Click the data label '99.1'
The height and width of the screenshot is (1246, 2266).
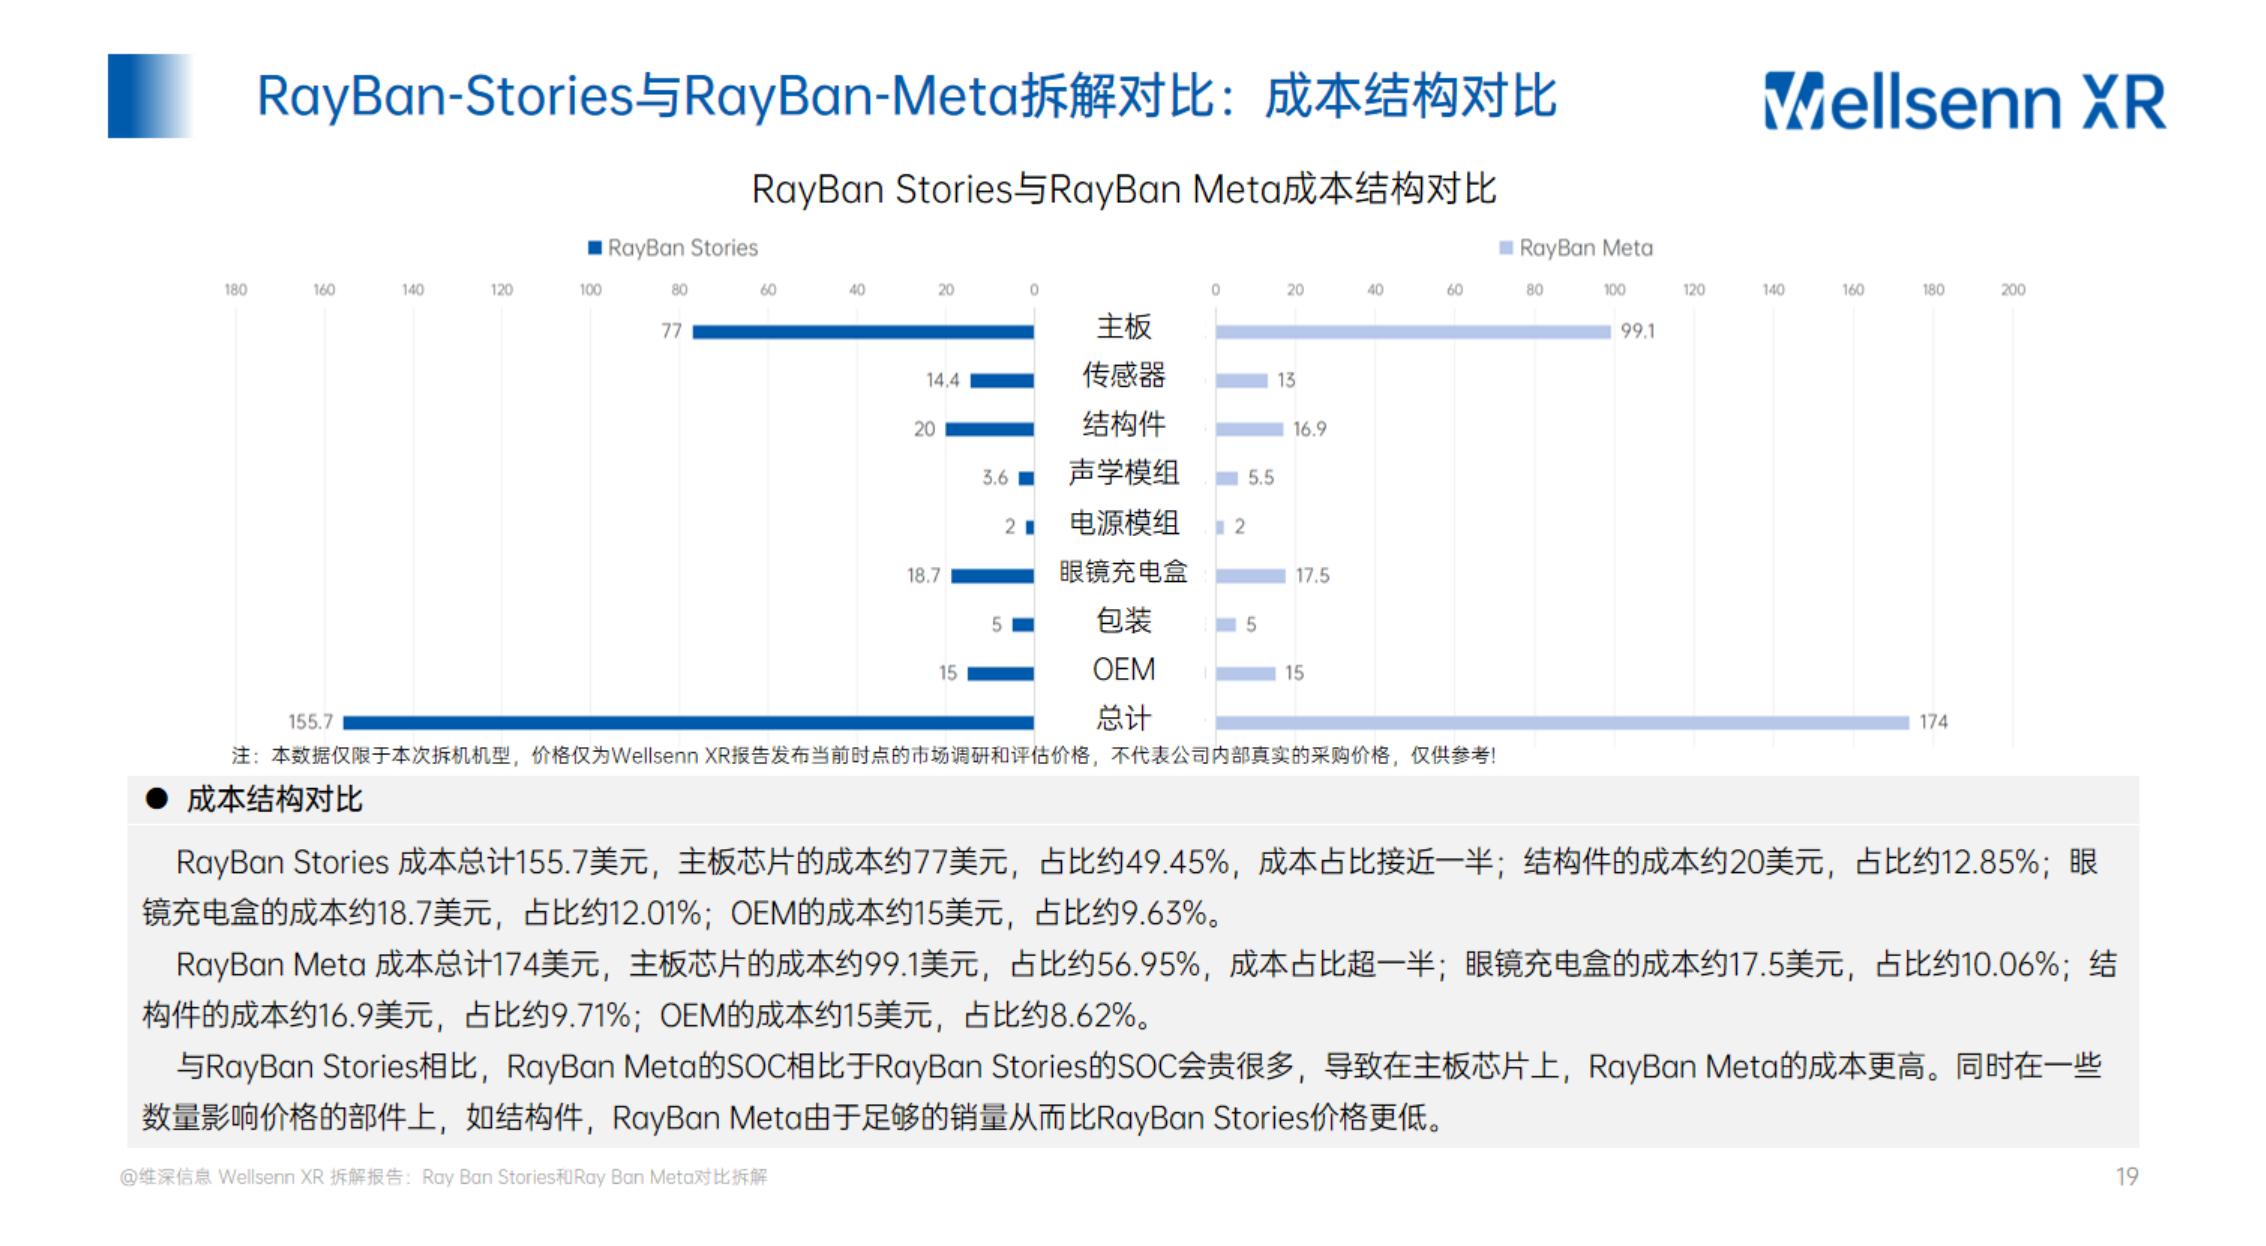pos(1638,331)
